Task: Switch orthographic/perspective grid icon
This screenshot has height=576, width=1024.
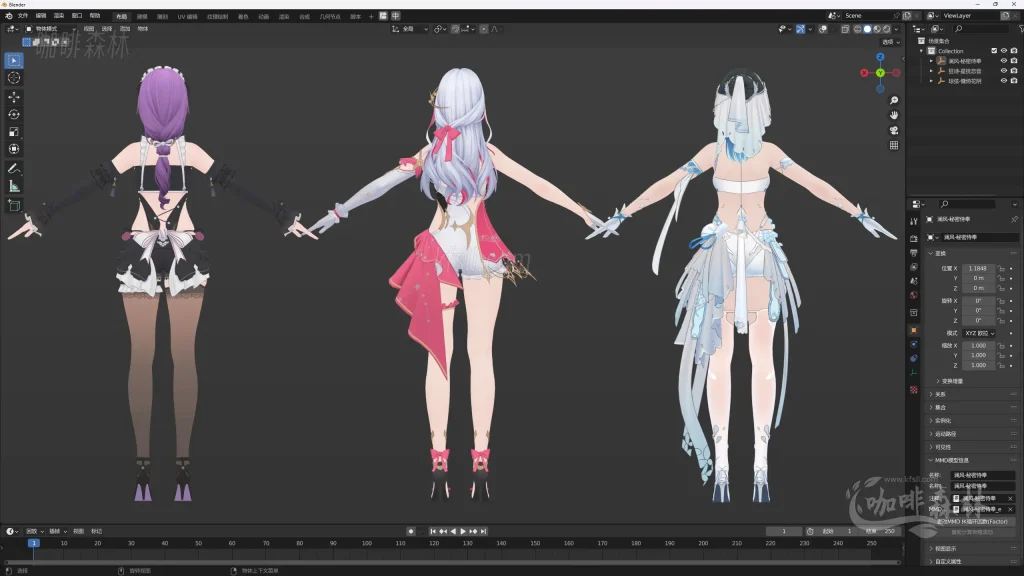Action: coord(894,145)
